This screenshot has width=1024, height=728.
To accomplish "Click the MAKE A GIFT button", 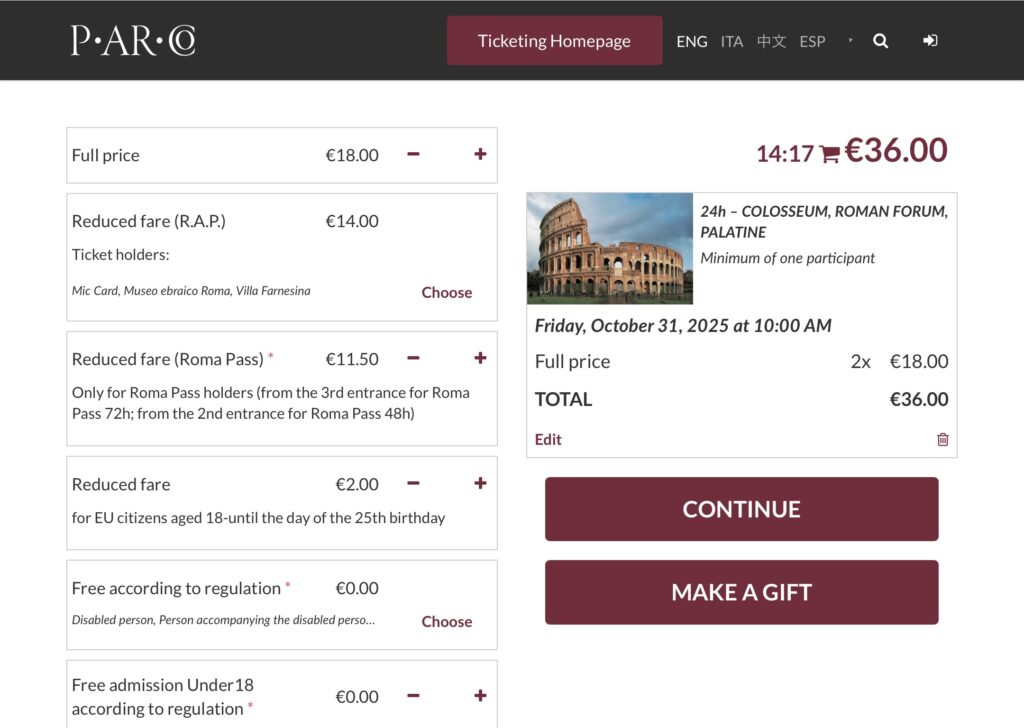I will [x=741, y=592].
